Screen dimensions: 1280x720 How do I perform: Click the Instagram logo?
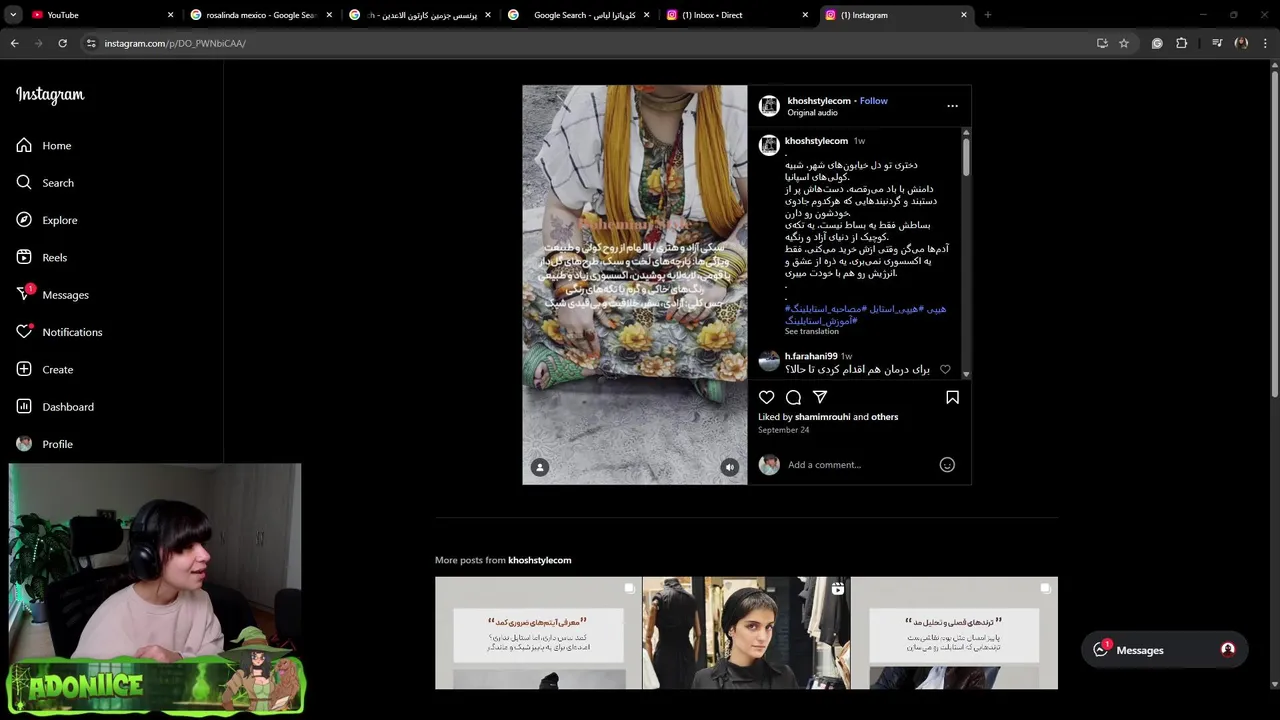pos(50,95)
